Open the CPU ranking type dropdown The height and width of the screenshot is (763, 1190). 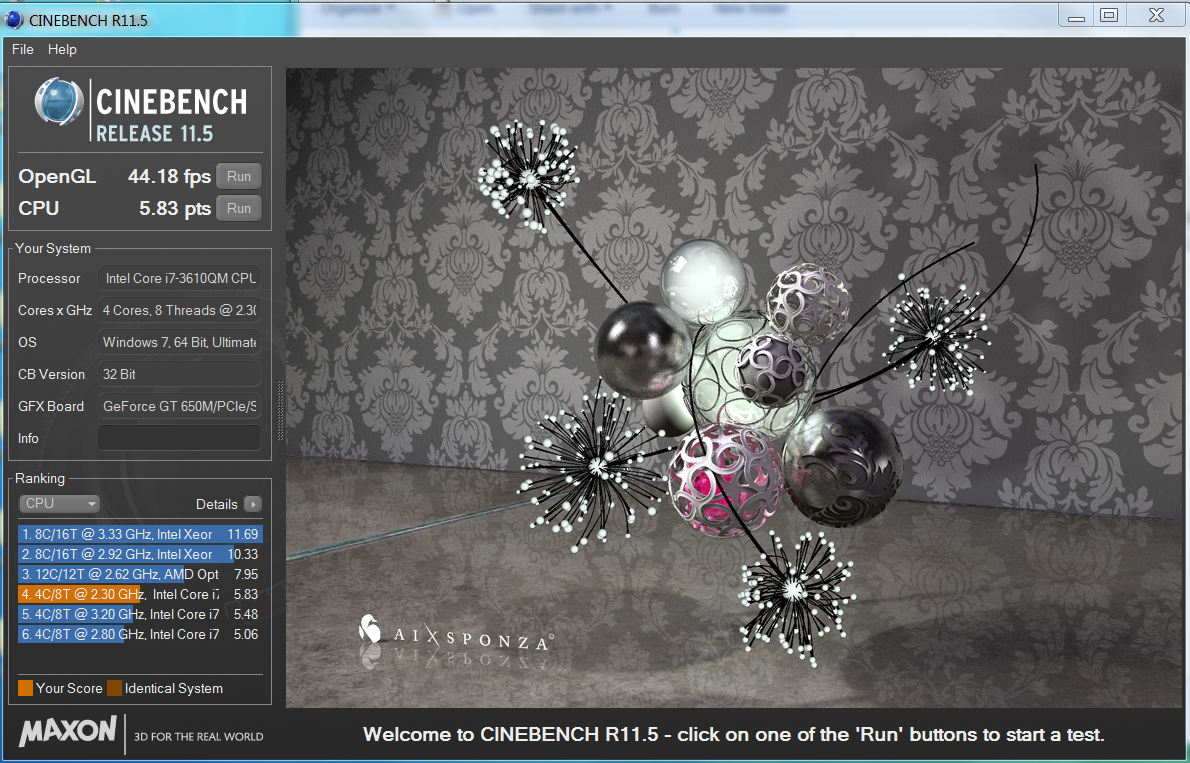click(x=59, y=503)
